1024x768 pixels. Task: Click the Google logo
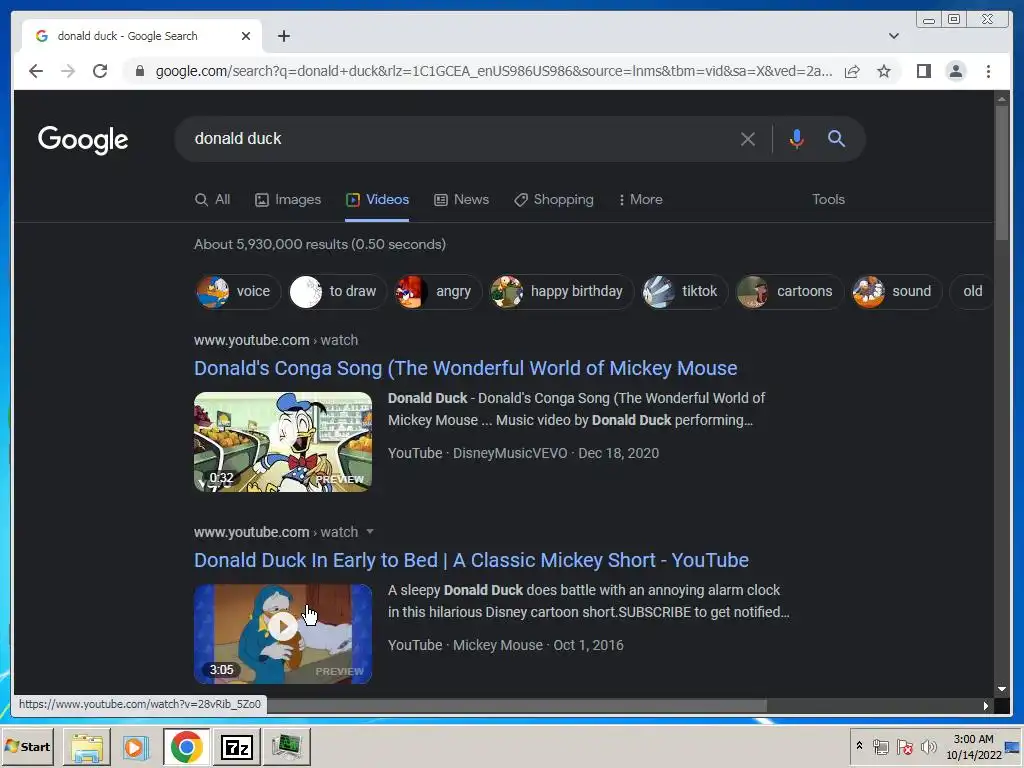[x=83, y=140]
